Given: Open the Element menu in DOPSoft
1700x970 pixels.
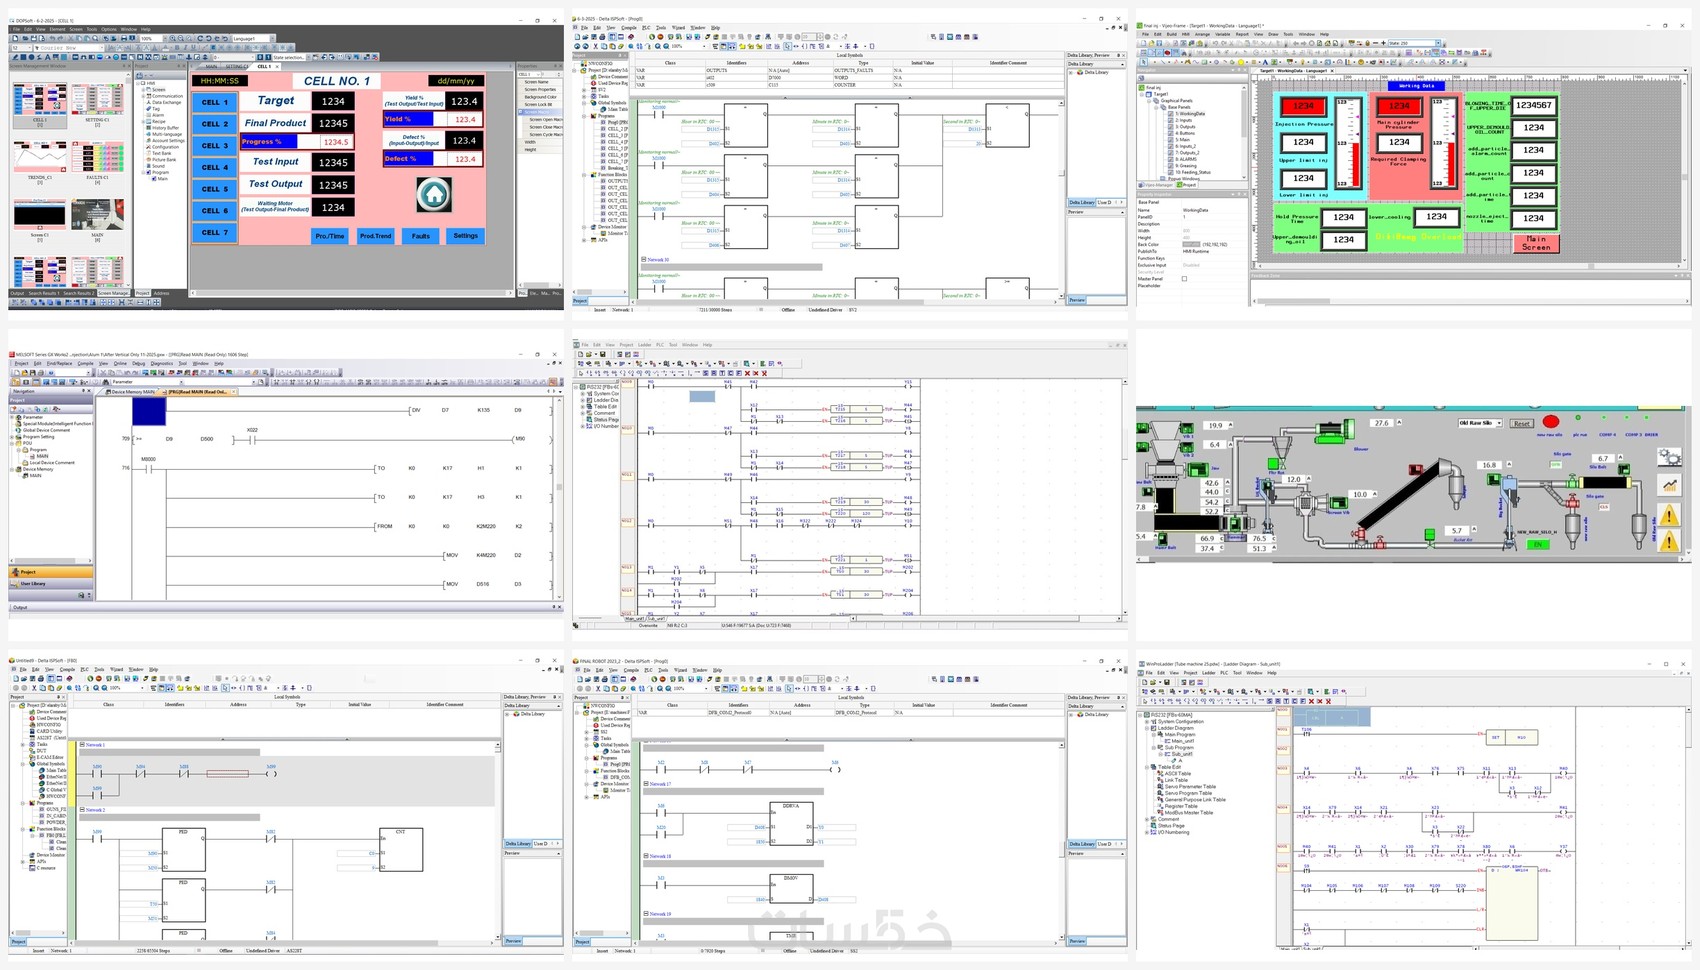Looking at the screenshot, I should [57, 29].
